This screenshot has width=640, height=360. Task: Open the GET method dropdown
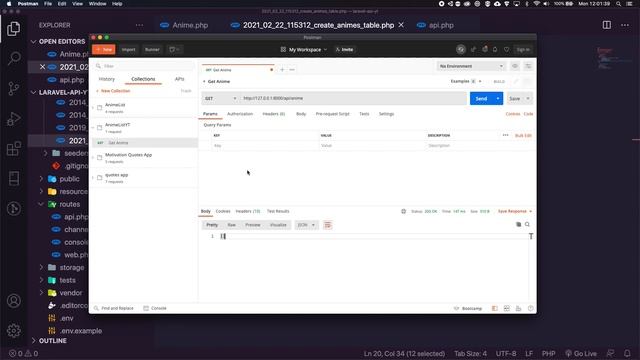pyautogui.click(x=220, y=98)
